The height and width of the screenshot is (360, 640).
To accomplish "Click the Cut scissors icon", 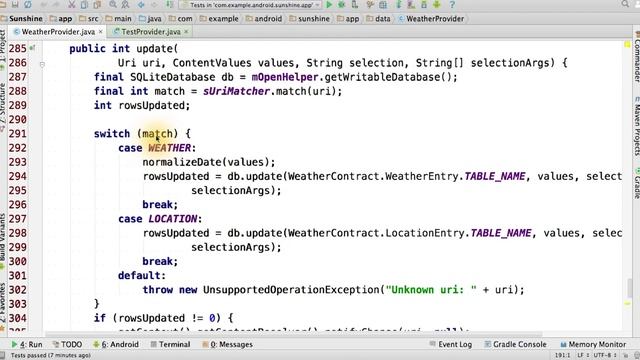I will pos(72,4).
